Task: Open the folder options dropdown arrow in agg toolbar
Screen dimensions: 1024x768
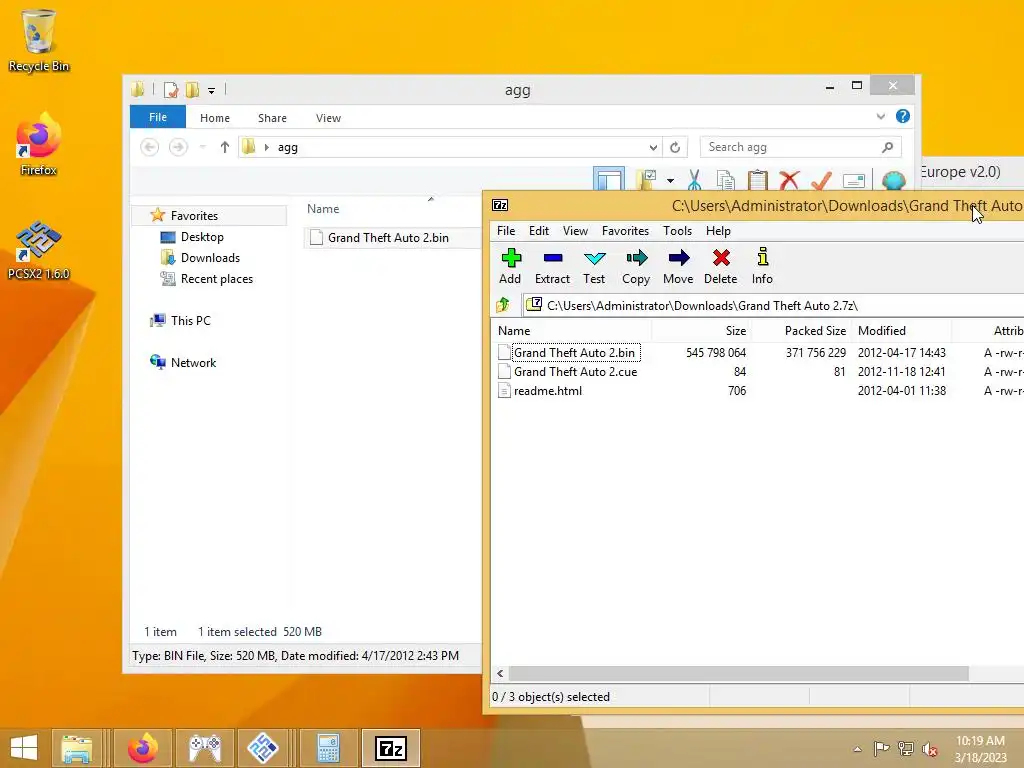Action: click(x=670, y=180)
